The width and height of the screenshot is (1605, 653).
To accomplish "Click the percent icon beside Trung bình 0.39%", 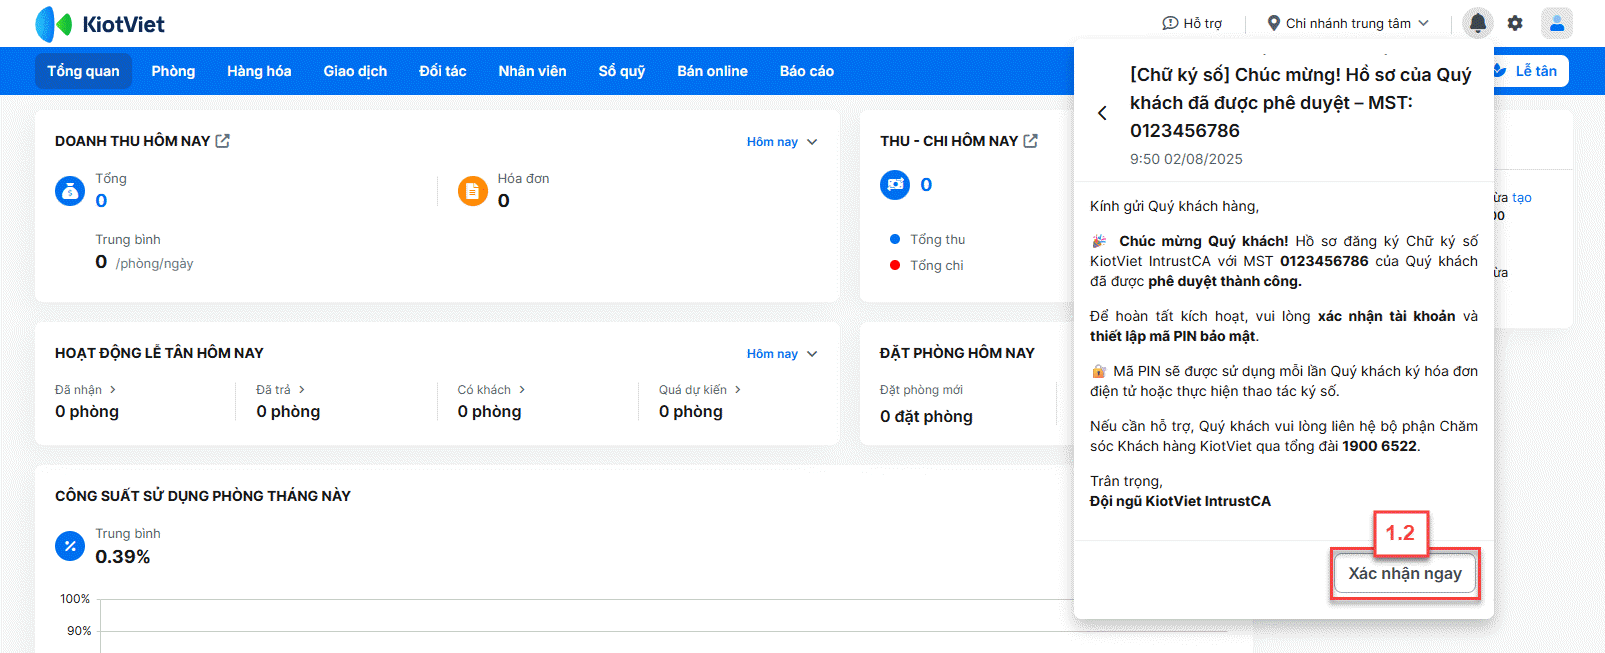I will [70, 546].
